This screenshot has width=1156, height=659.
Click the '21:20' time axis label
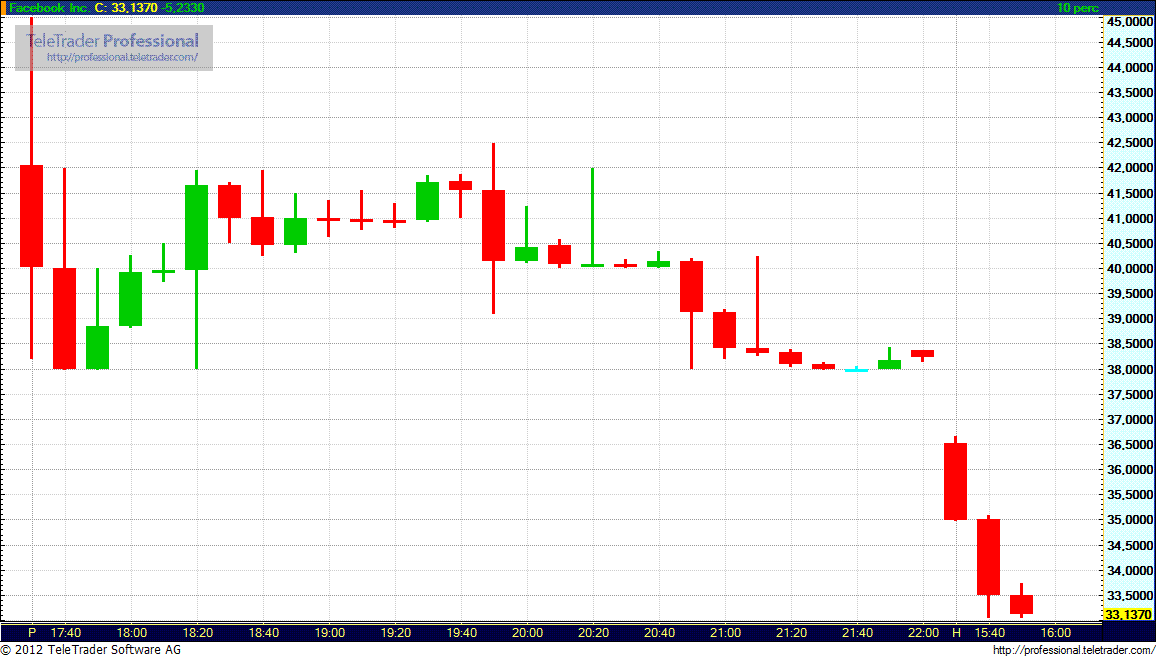(x=791, y=632)
